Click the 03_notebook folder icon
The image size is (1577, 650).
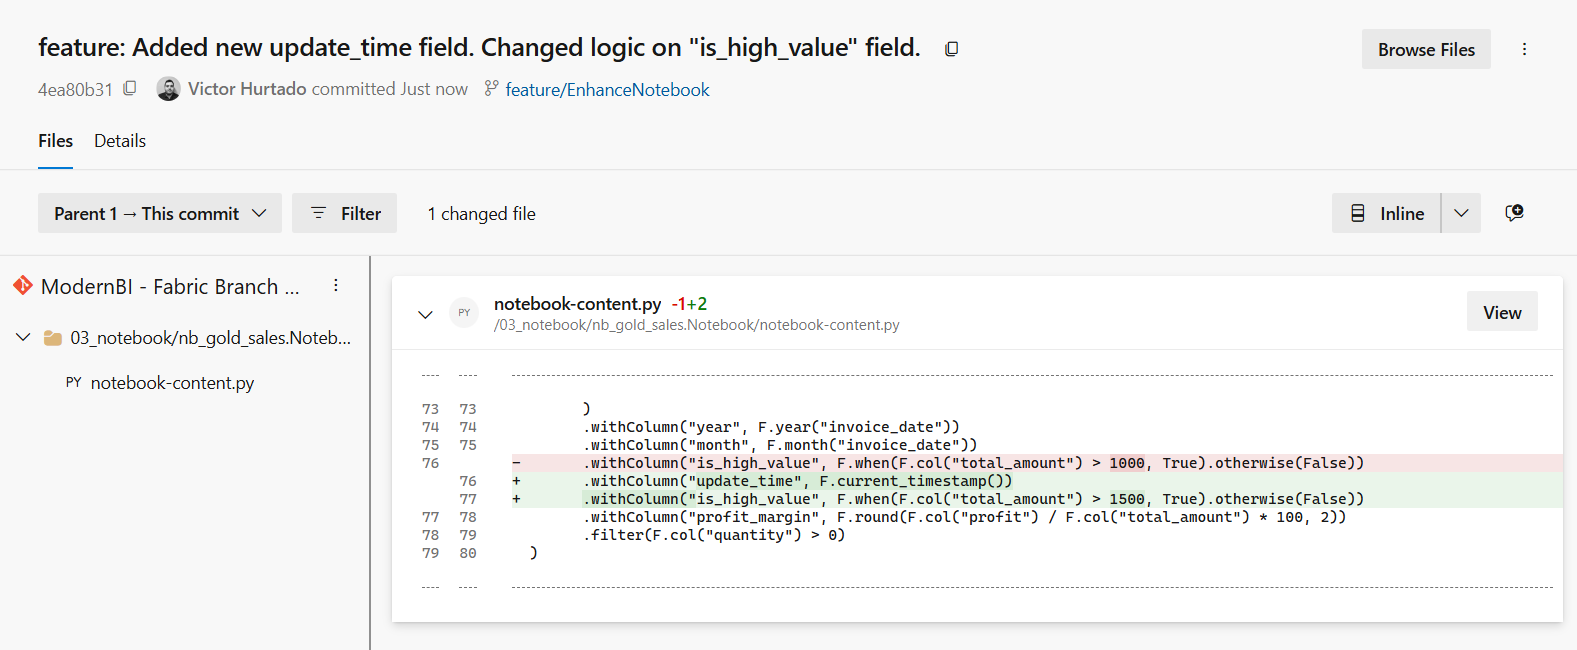click(53, 338)
